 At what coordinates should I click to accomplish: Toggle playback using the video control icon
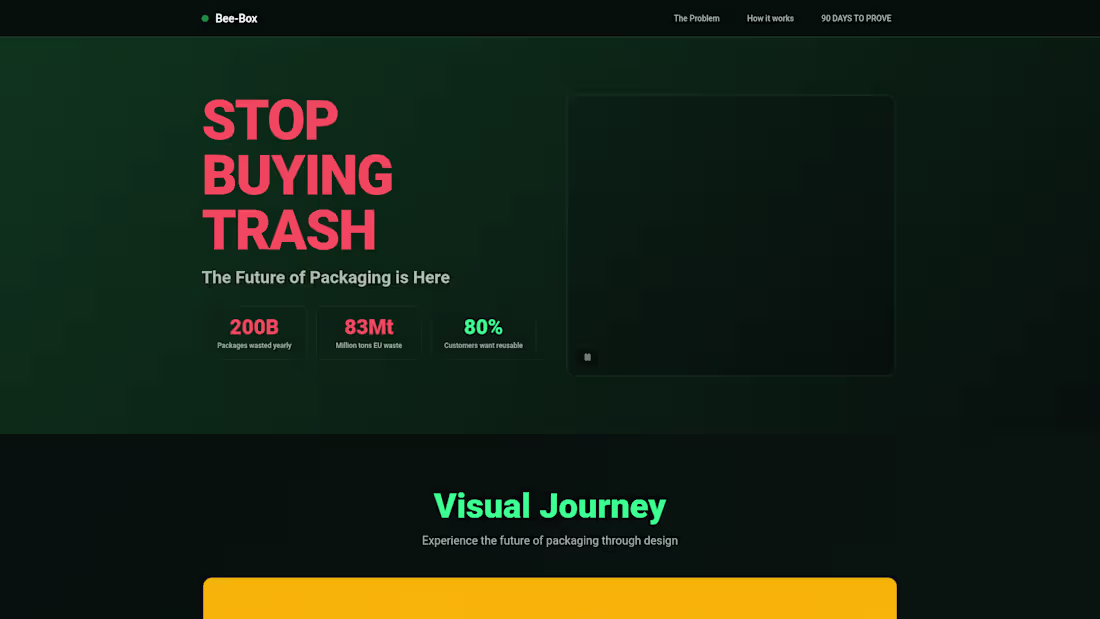coord(587,357)
